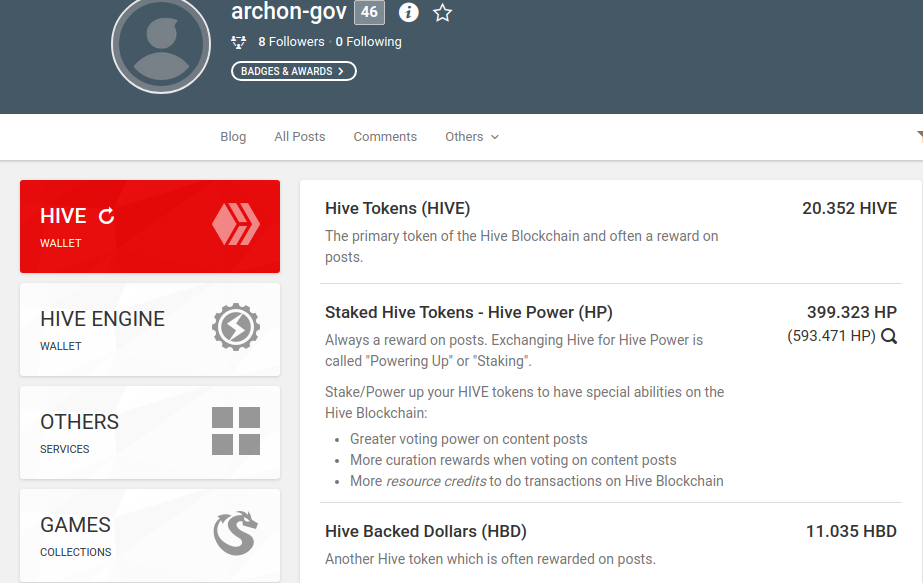Click the reputation badge 46
This screenshot has width=923, height=583.
(369, 12)
